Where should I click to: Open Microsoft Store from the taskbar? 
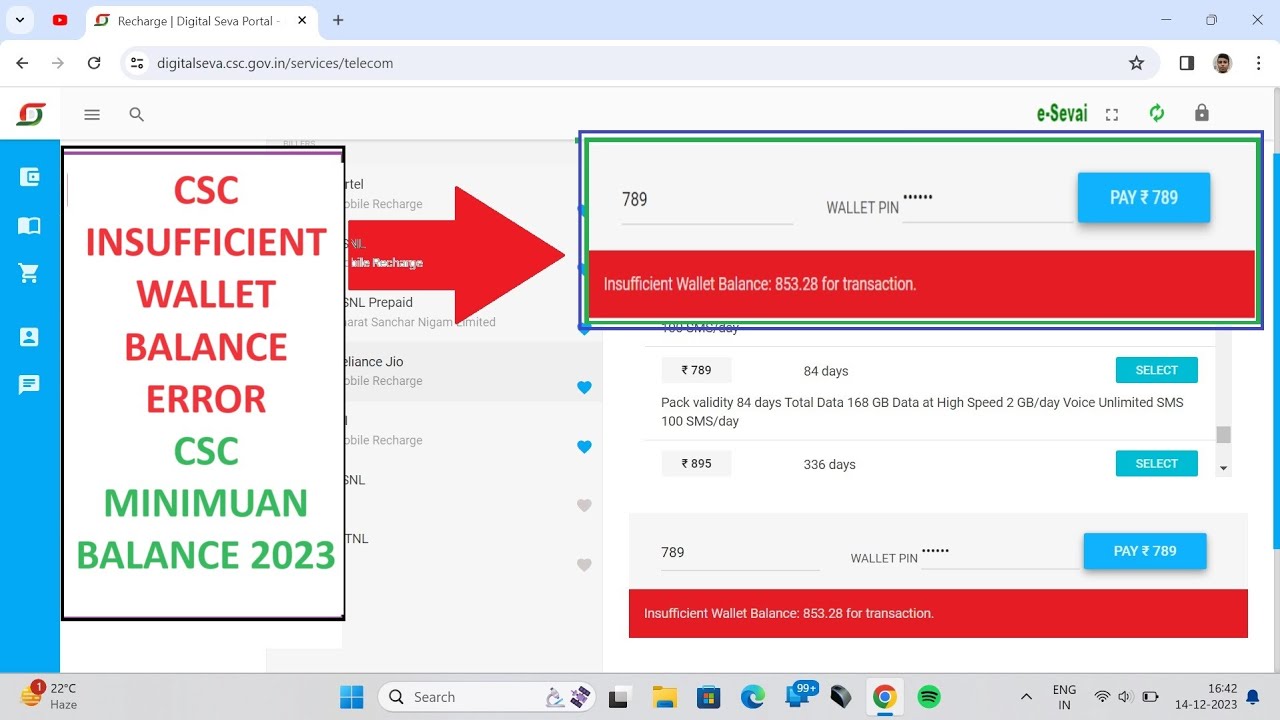point(708,697)
